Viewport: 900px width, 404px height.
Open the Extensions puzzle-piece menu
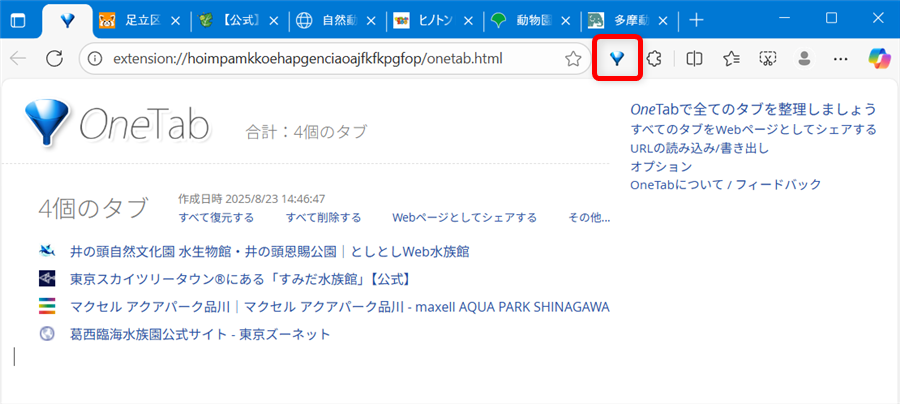pos(654,58)
